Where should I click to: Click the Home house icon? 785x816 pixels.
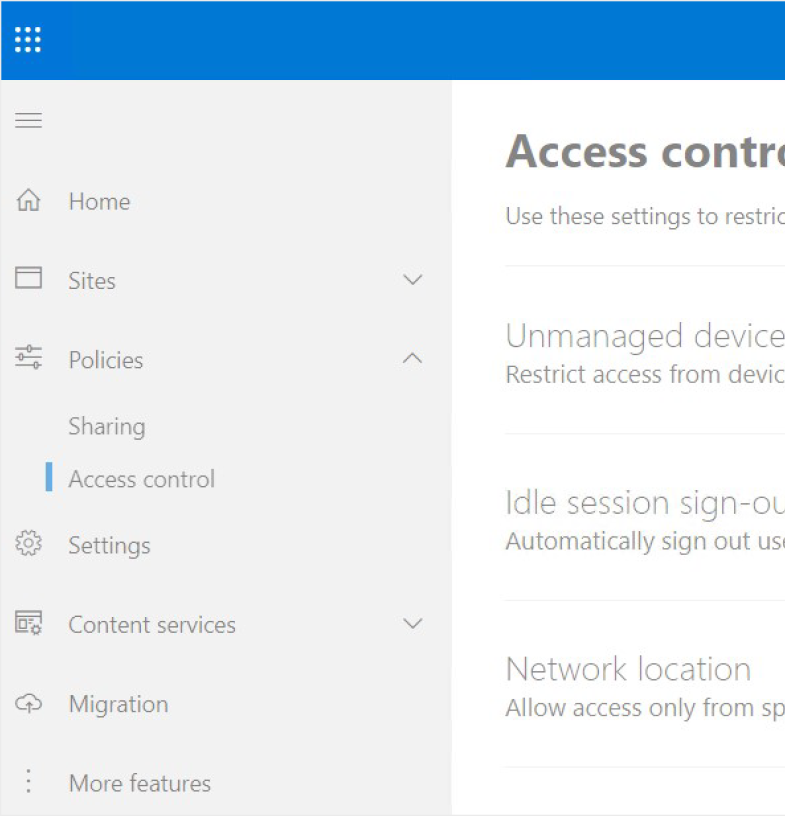point(28,200)
